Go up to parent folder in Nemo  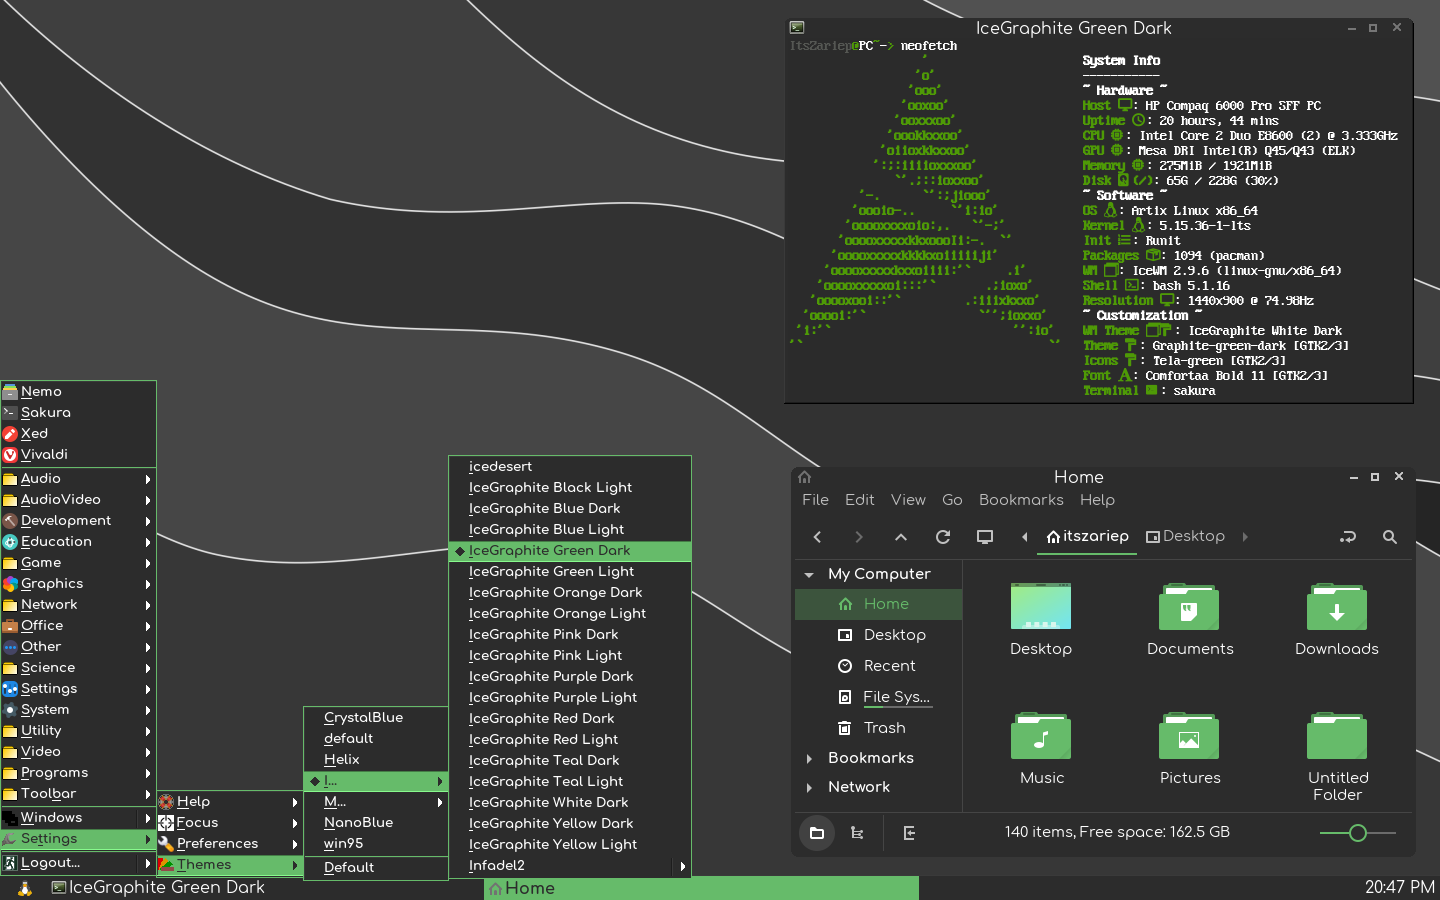(901, 537)
